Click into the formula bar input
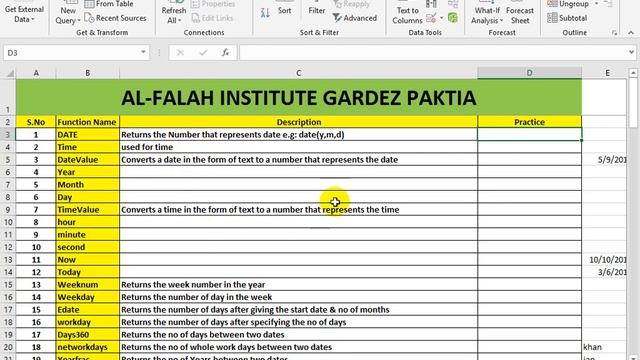640x360 pixels. (x=433, y=53)
